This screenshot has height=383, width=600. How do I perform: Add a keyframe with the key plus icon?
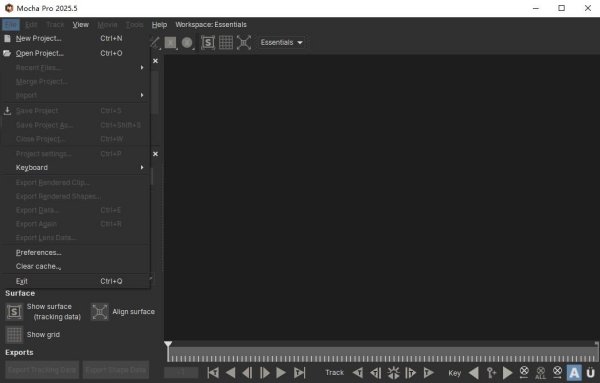491,373
